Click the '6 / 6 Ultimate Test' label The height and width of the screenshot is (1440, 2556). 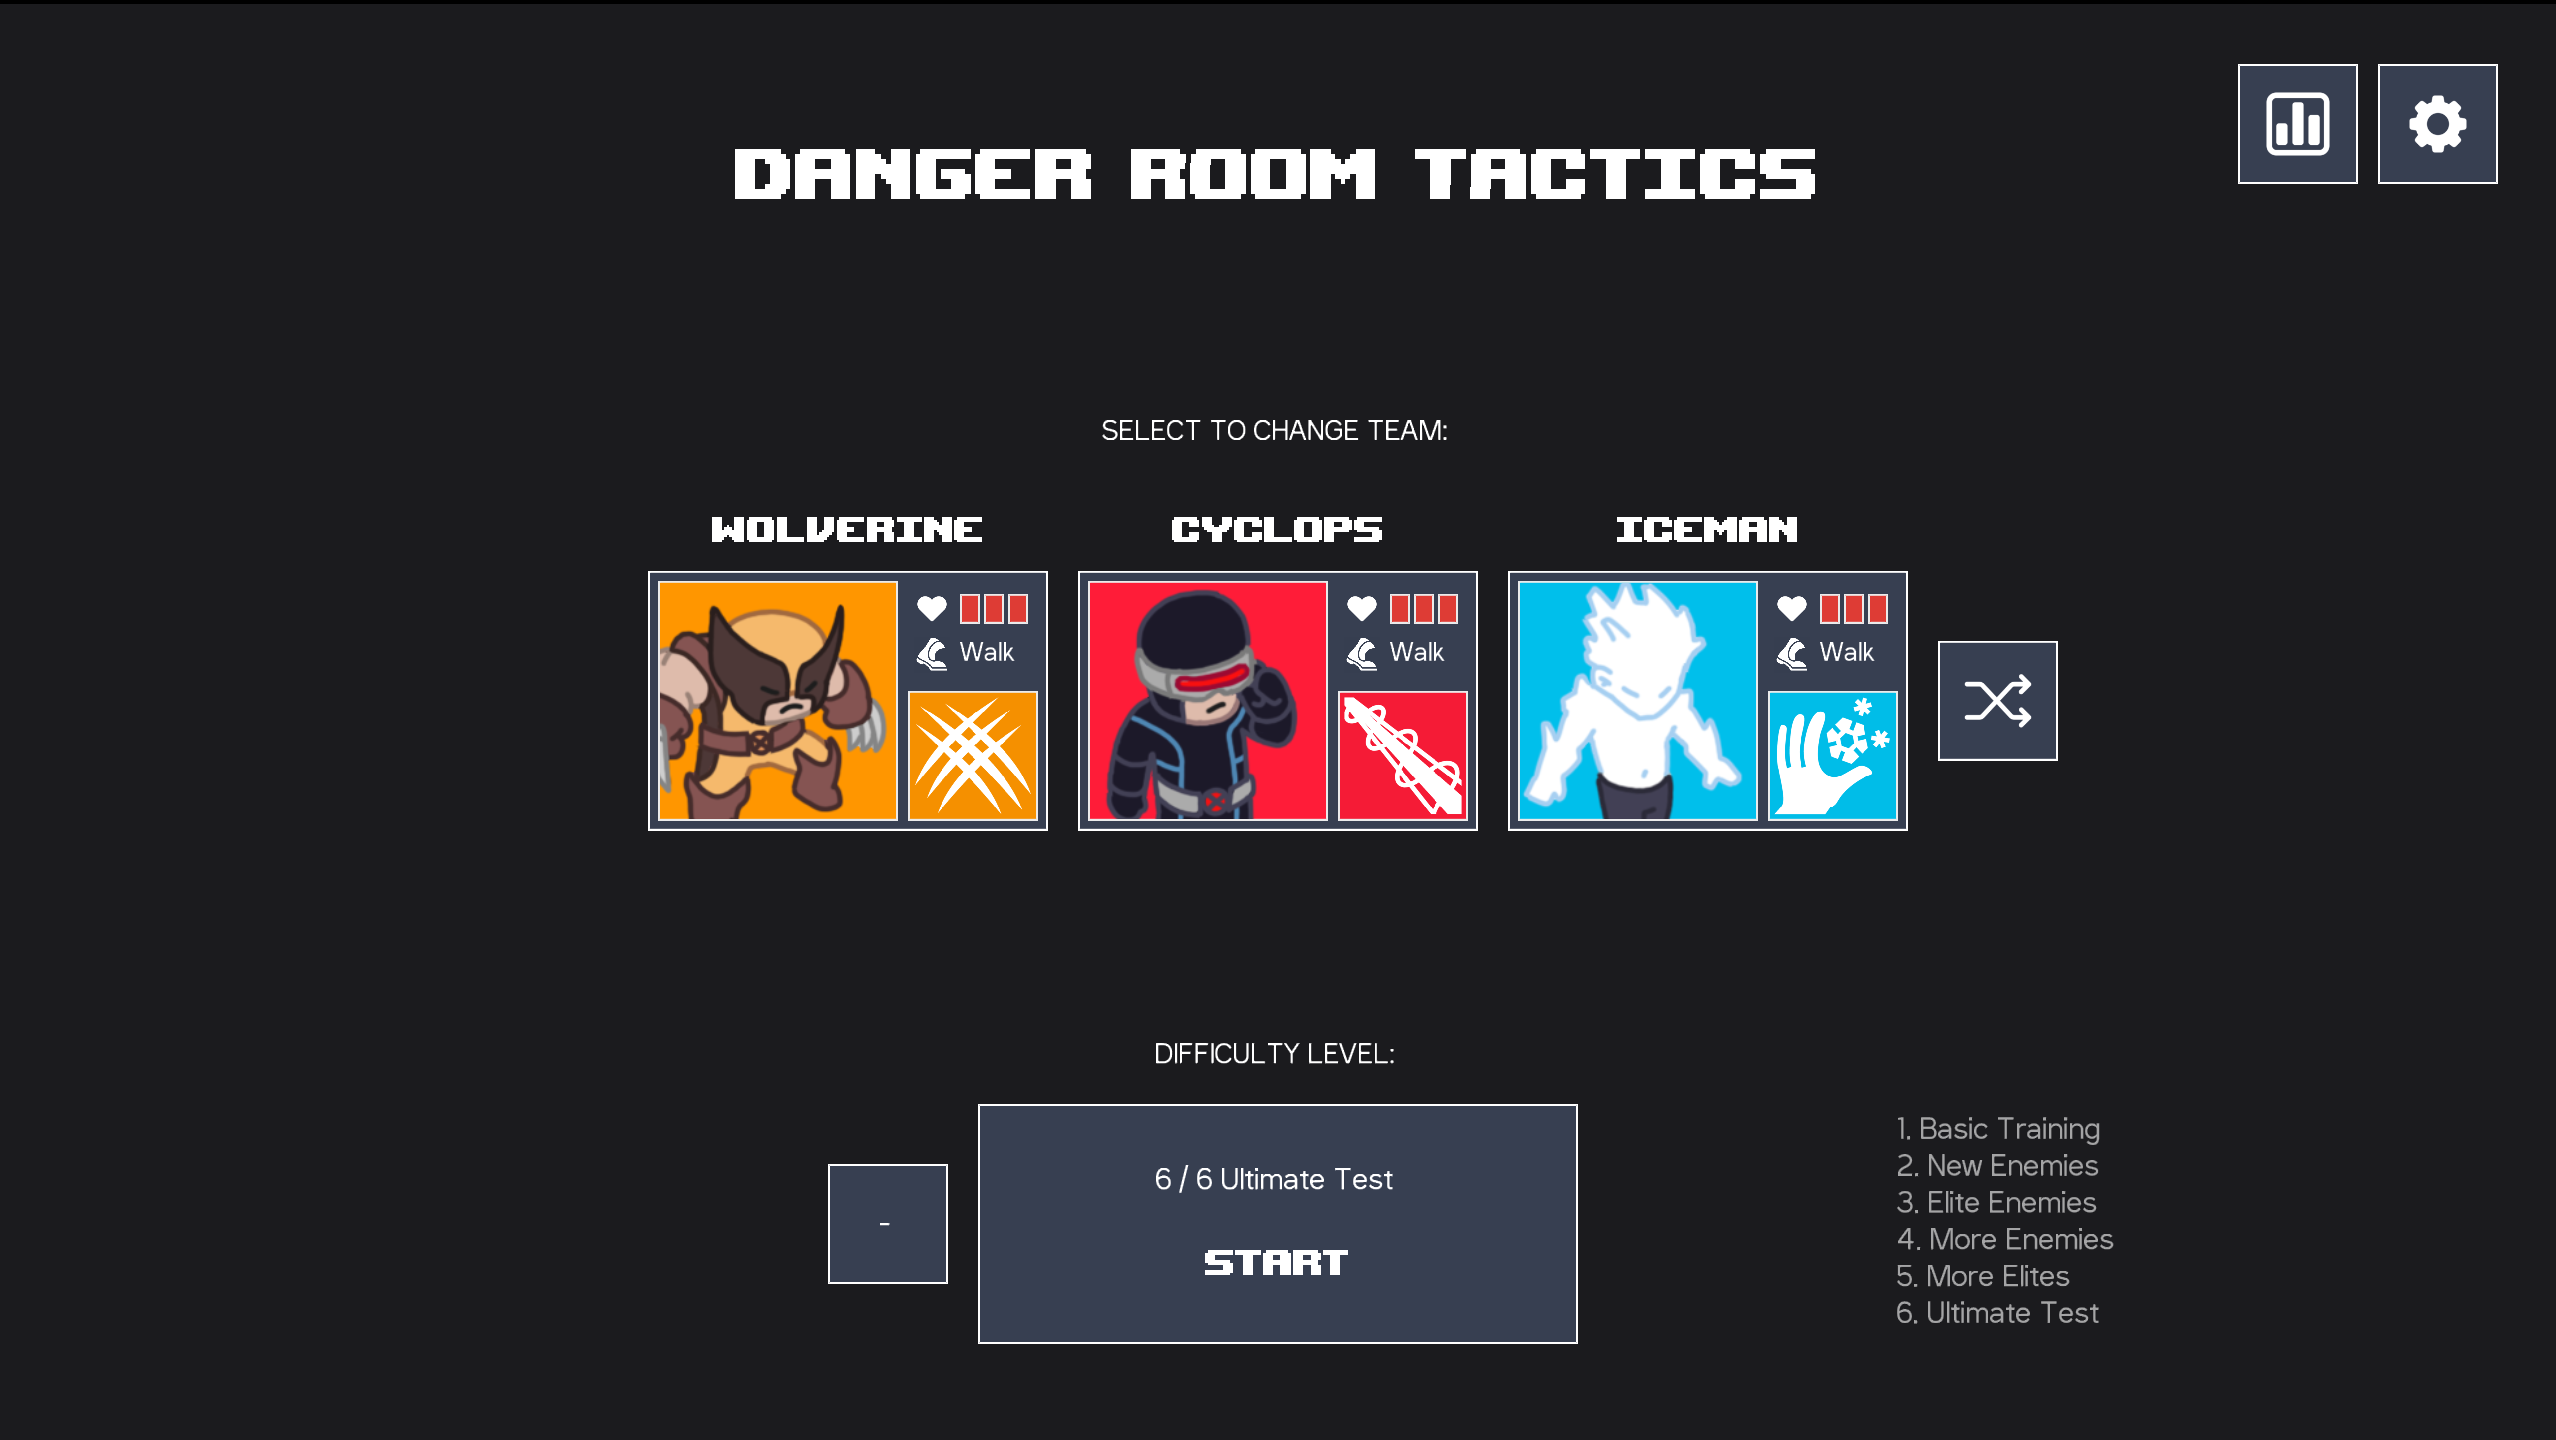pos(1273,1180)
